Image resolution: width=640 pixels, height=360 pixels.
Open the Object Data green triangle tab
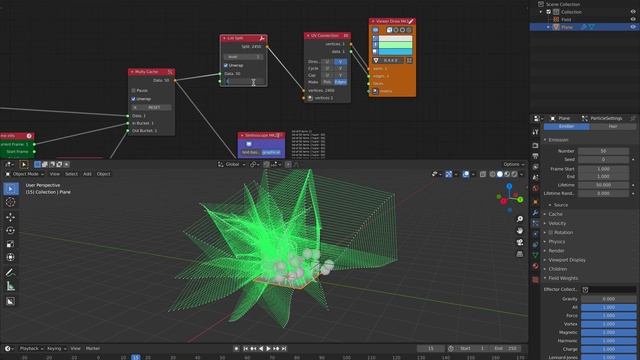tap(536, 255)
